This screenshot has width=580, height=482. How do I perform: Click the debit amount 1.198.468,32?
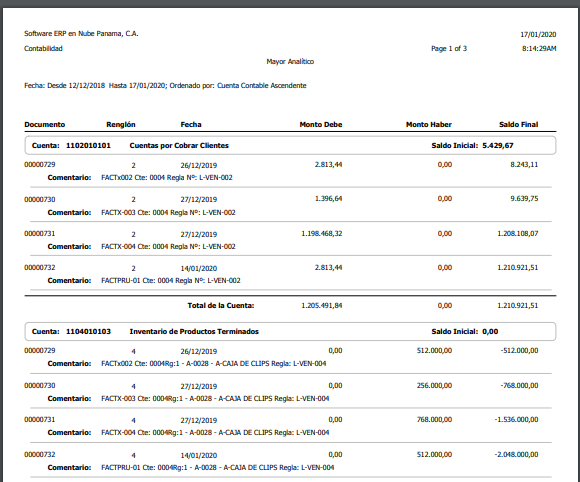coord(321,233)
